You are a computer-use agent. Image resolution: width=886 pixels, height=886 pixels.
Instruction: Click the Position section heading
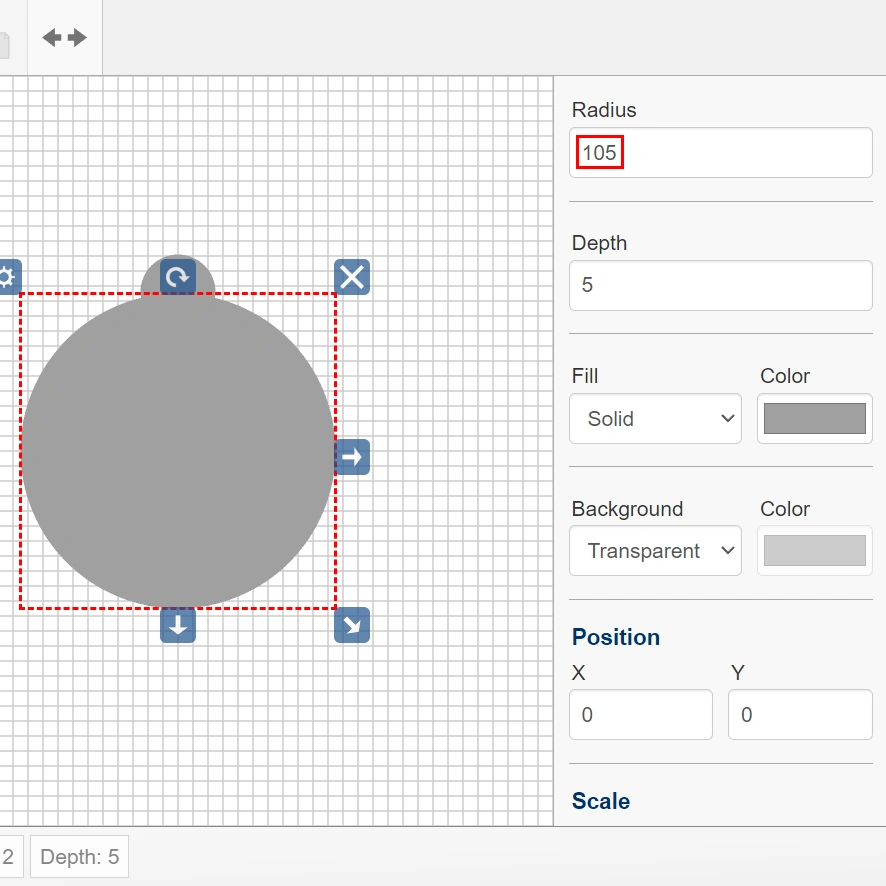[615, 637]
